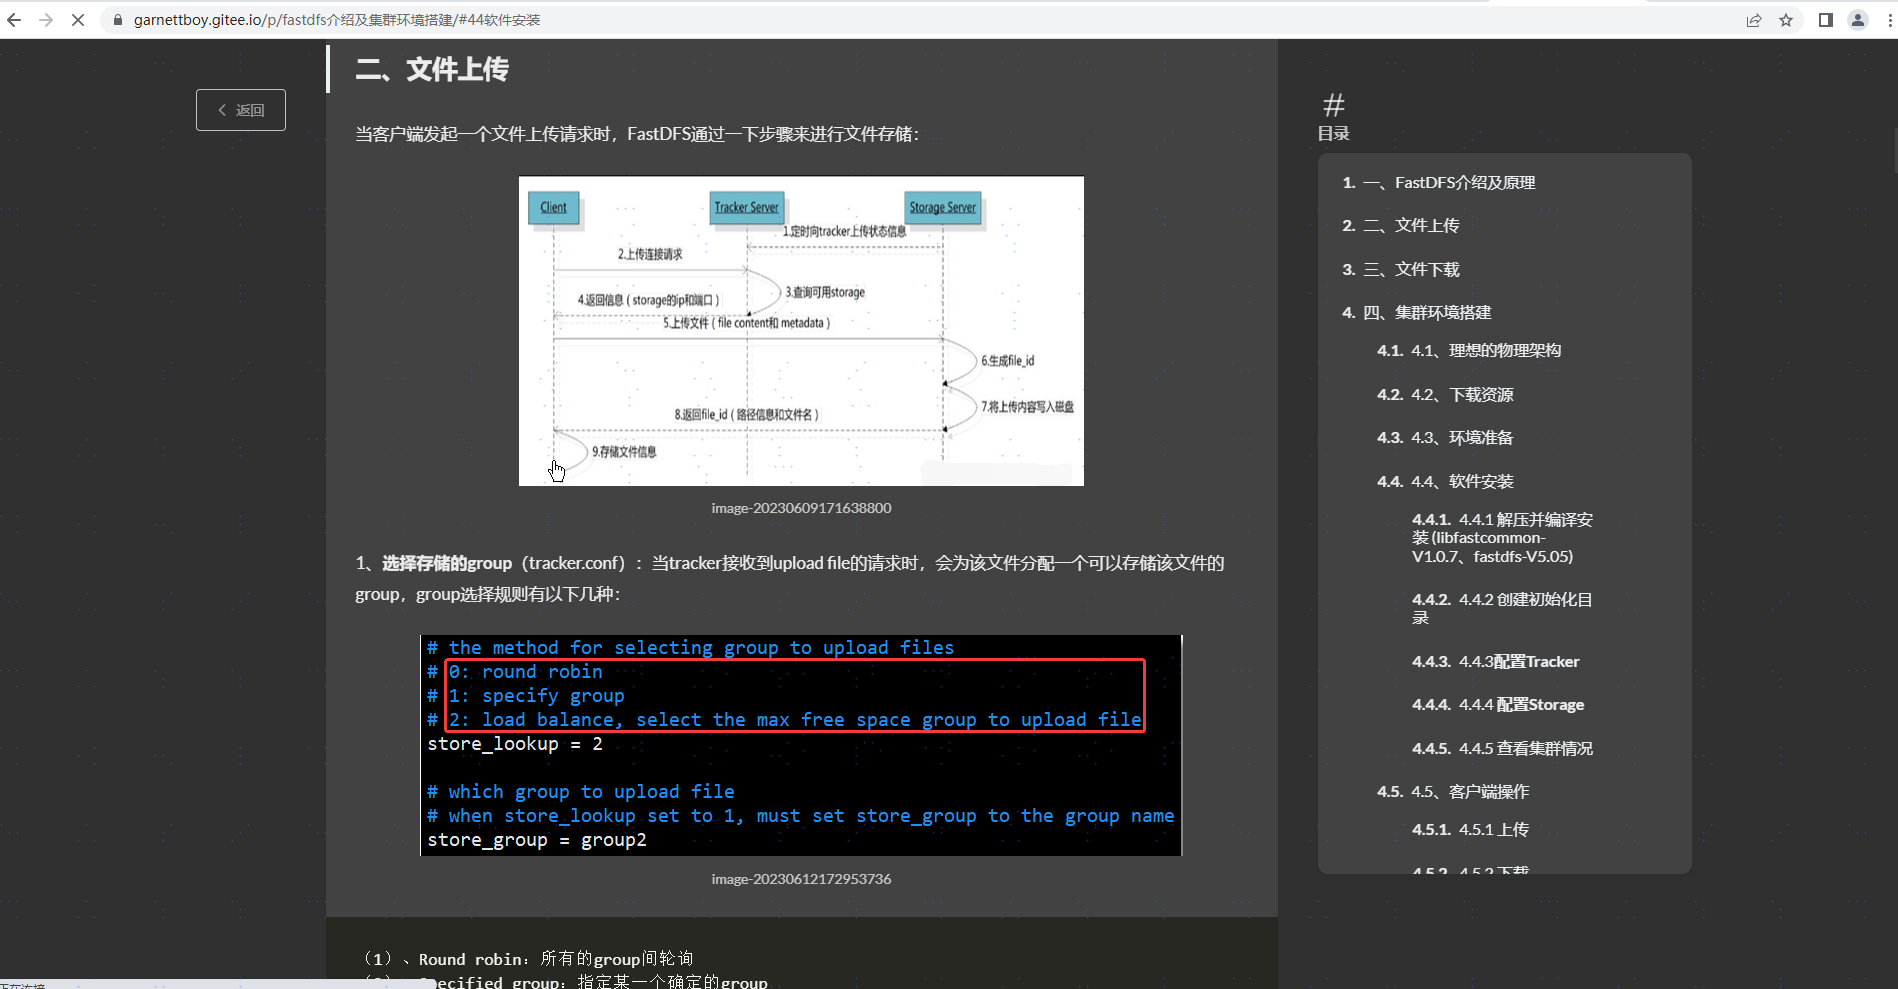Click the address bar URL

pyautogui.click(x=337, y=20)
